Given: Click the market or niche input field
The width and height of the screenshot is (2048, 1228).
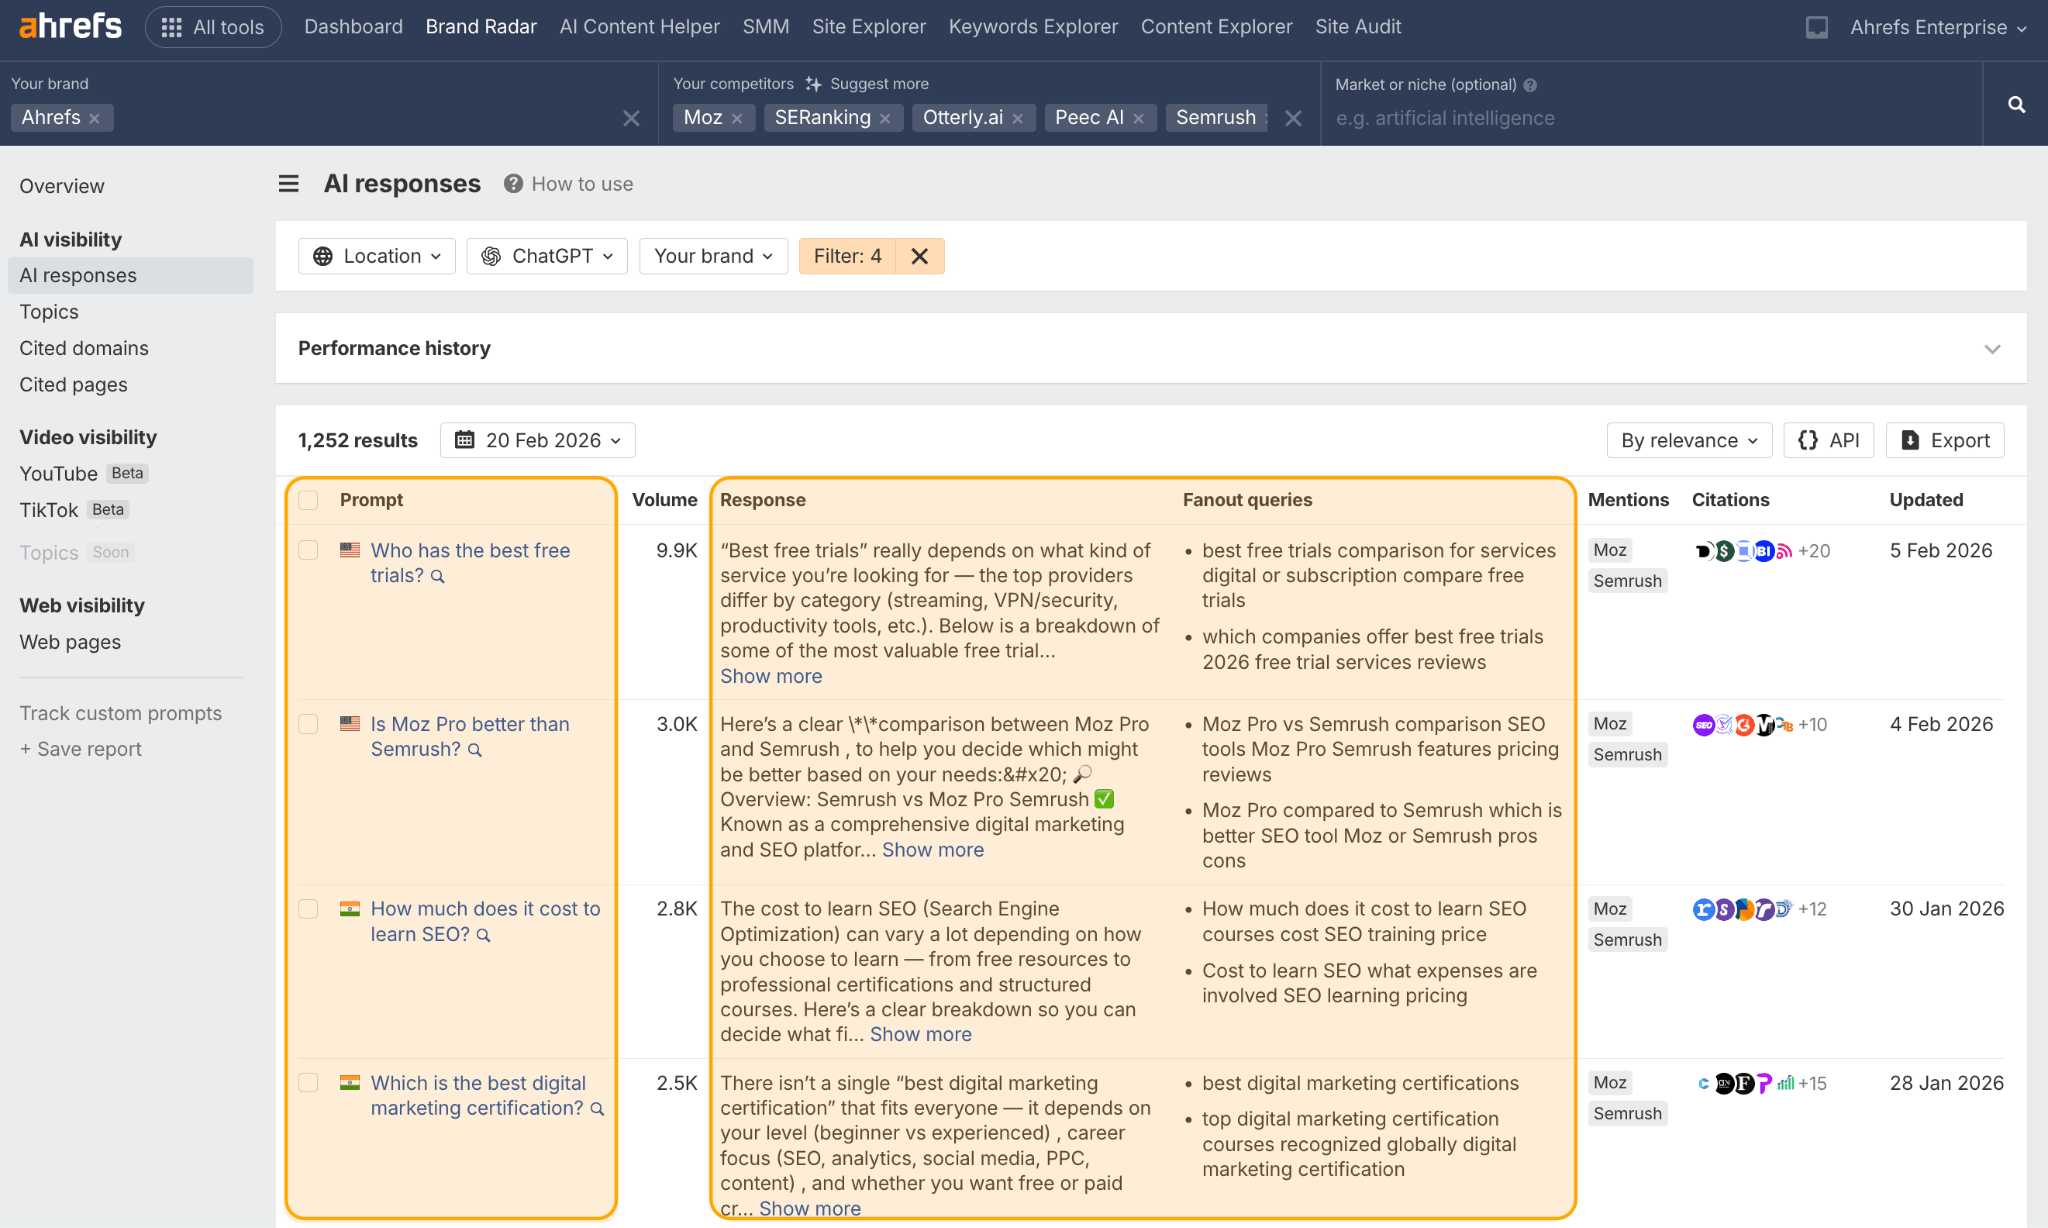Looking at the screenshot, I should 1550,117.
